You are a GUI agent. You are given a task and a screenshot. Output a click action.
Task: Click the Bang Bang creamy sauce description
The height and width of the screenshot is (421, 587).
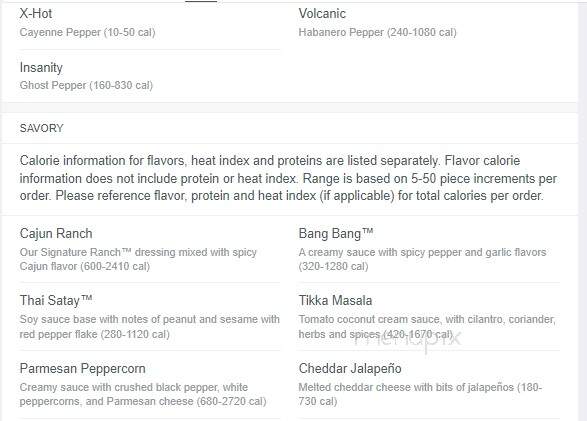click(422, 259)
